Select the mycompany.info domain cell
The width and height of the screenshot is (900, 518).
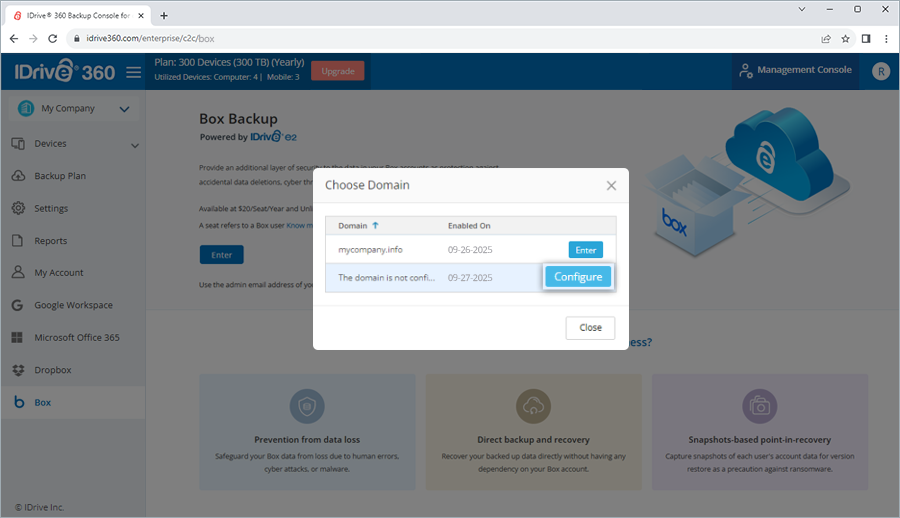370,250
